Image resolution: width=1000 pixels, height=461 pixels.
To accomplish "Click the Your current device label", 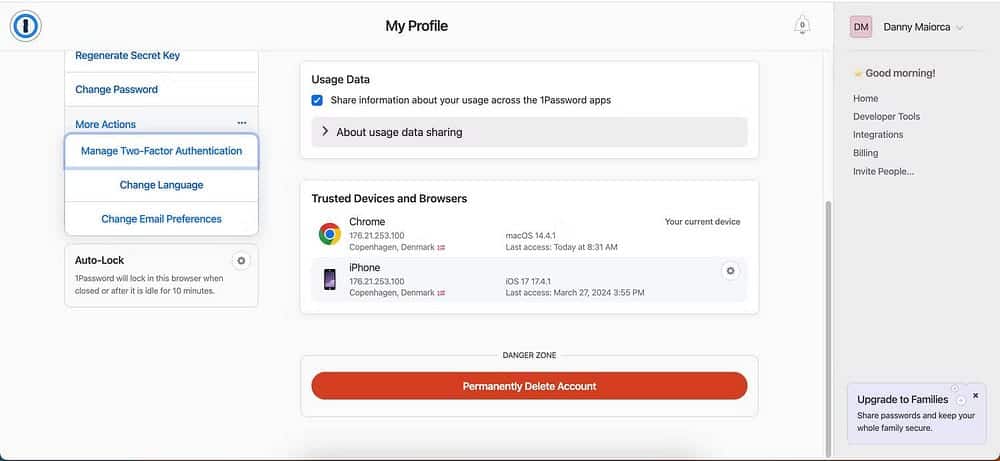I will click(702, 222).
